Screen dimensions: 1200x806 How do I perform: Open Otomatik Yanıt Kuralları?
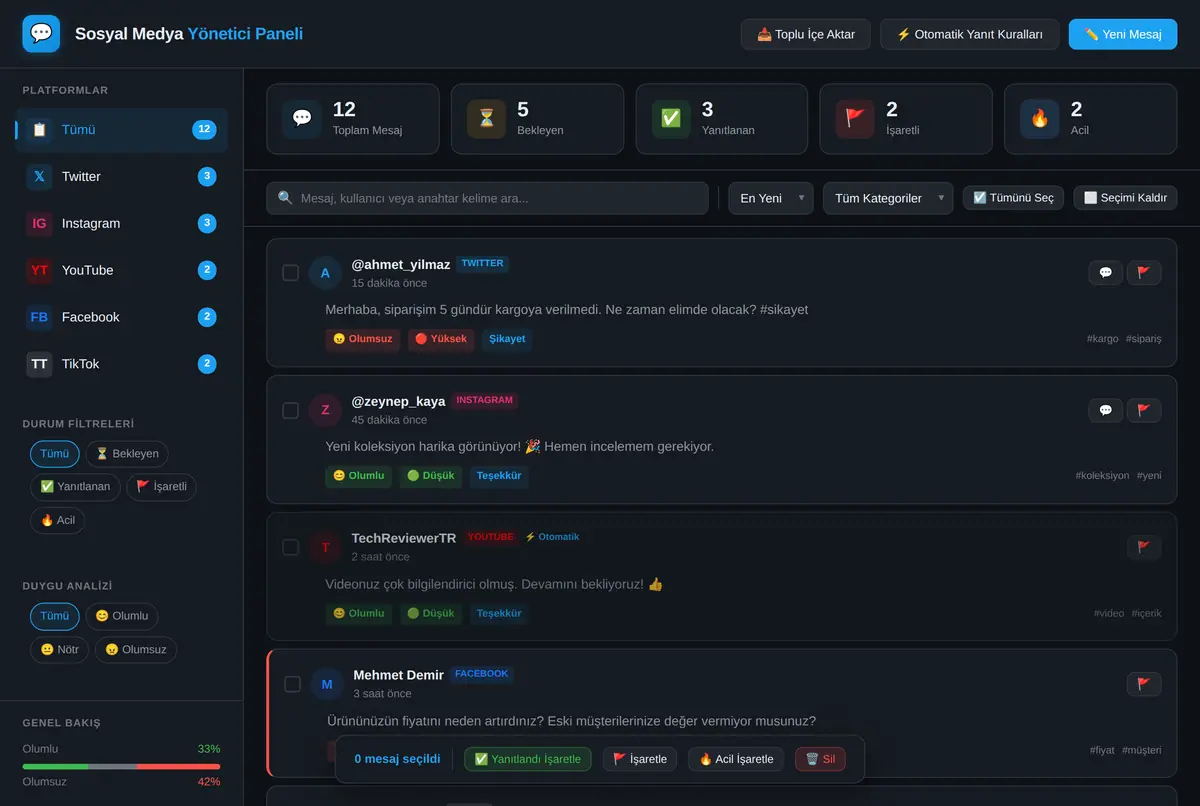click(970, 34)
